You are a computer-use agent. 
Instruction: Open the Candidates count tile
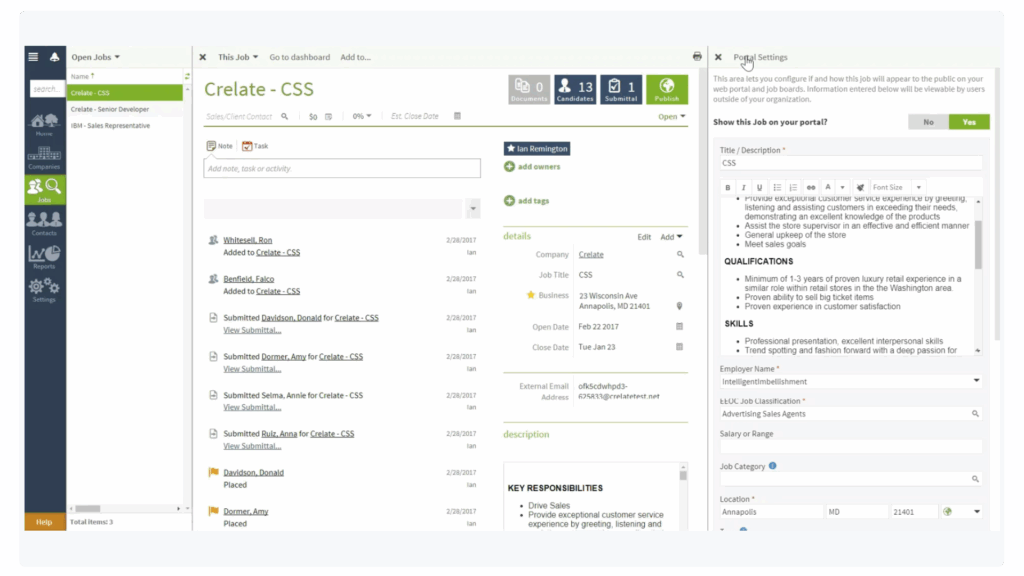click(x=576, y=89)
